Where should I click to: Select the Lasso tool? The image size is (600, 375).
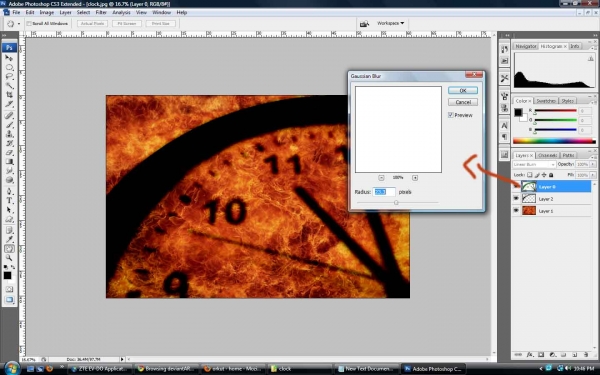point(9,77)
